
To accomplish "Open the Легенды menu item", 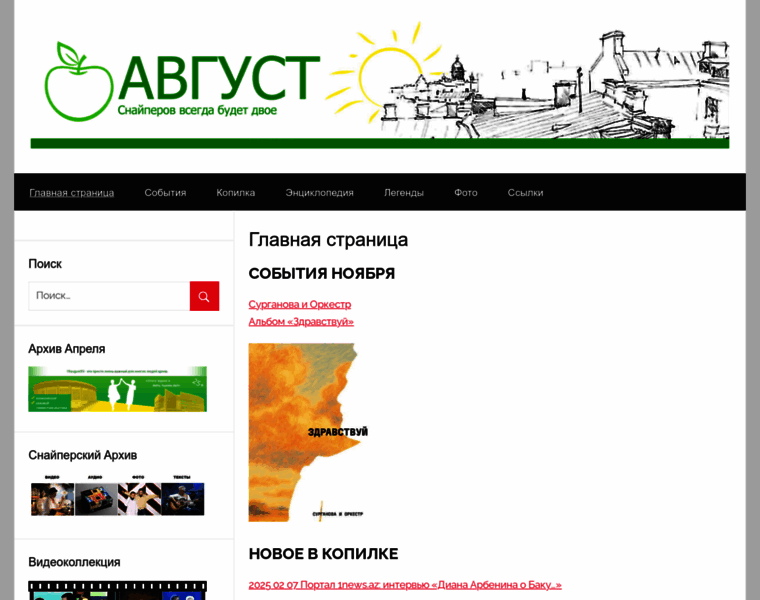I will 404,192.
